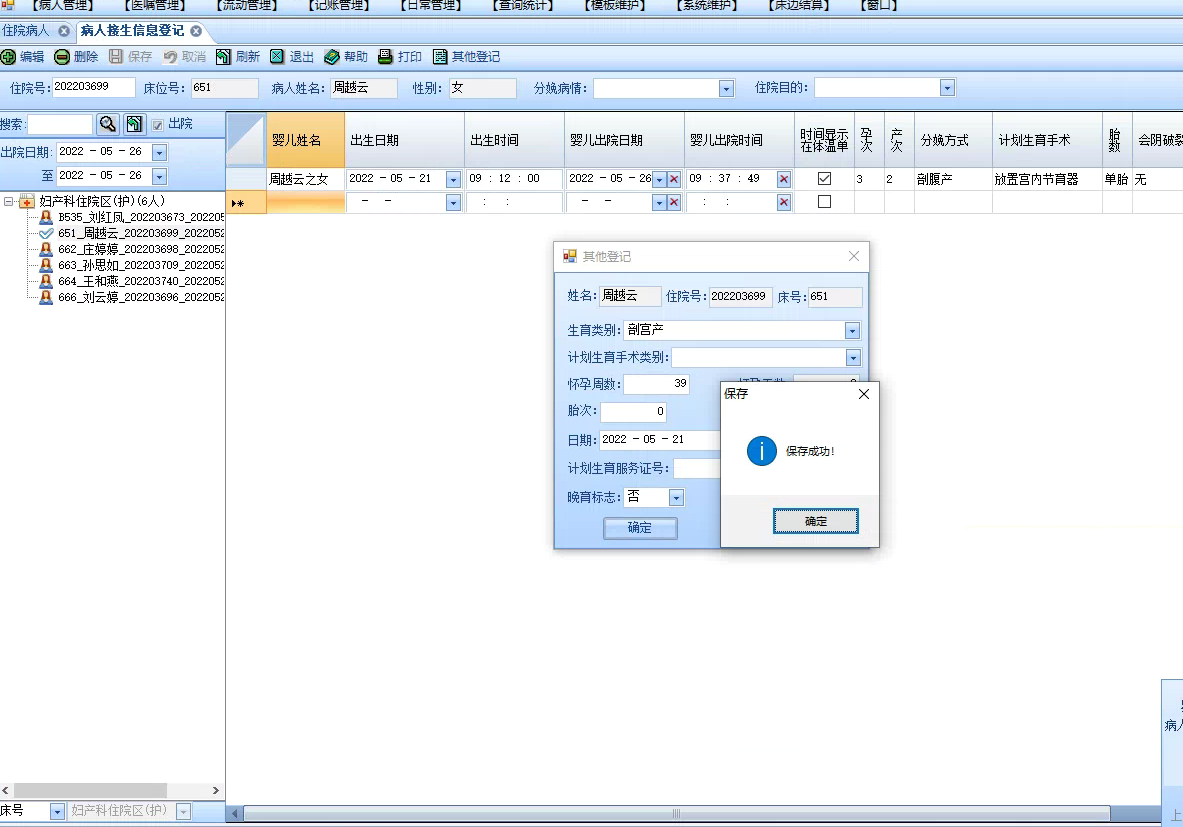Viewport: 1183px width, 827px height.
Task: Click the 剖腹产 delivery method cell
Action: point(953,180)
